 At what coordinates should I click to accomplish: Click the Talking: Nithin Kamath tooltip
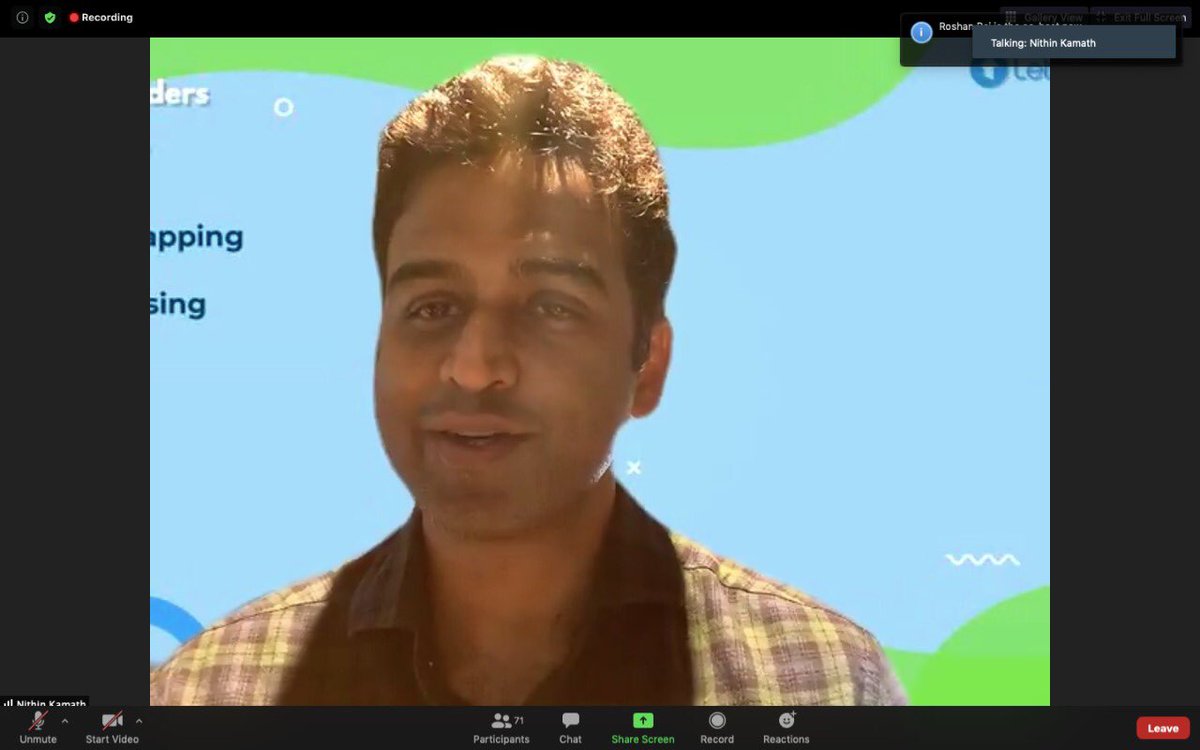coord(1074,43)
